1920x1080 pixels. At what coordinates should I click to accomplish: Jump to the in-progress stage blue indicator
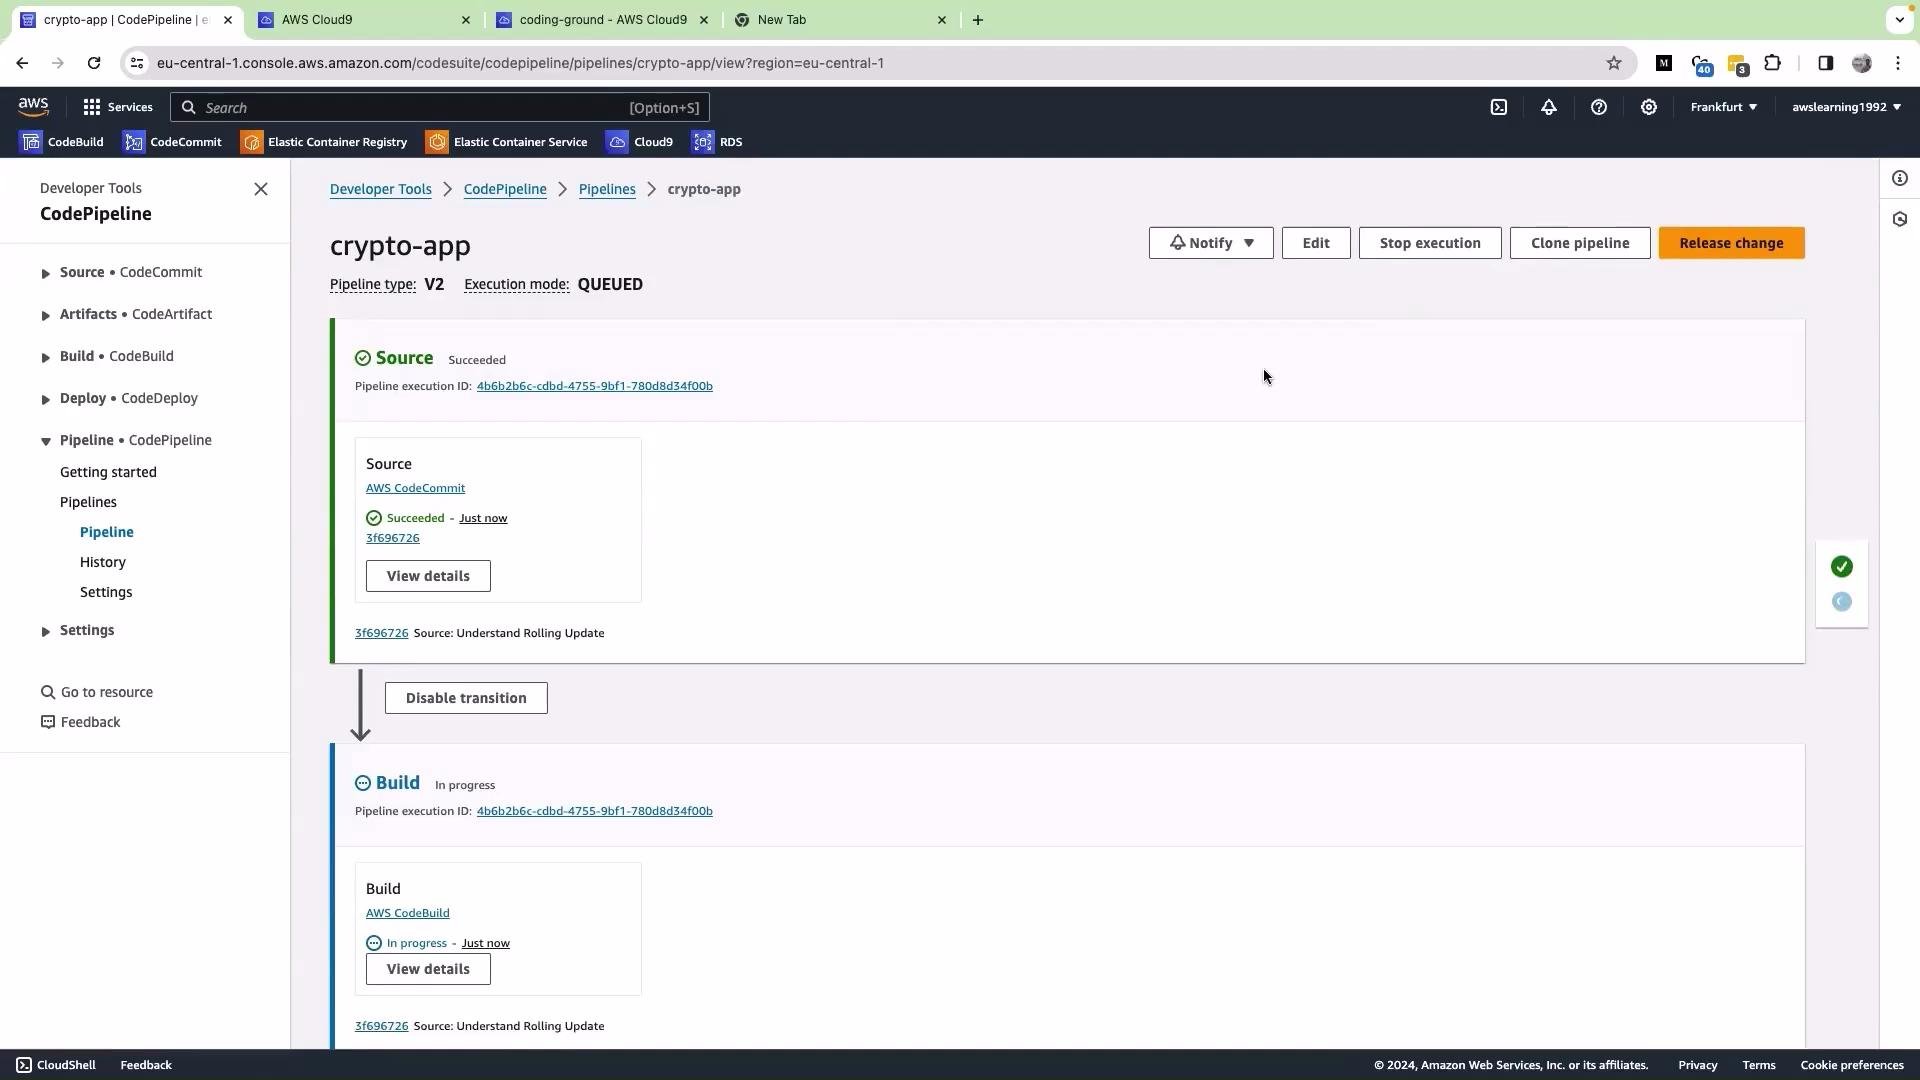(x=1842, y=602)
